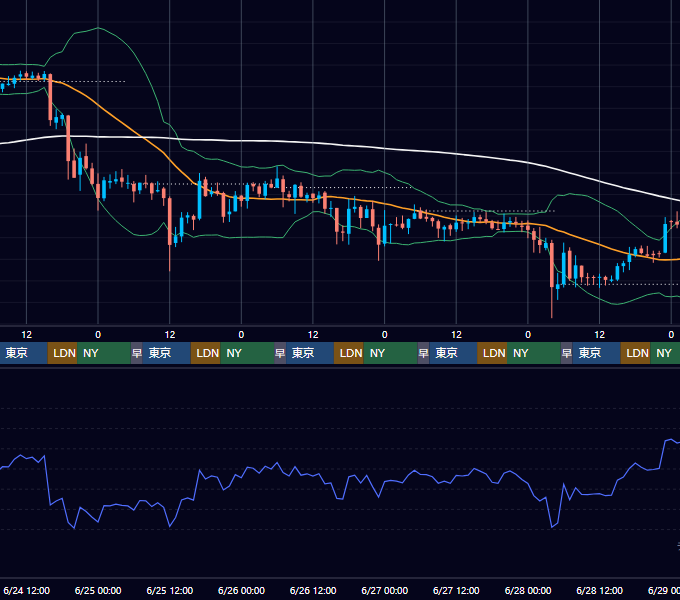Click the NY session block for 6/25
The height and width of the screenshot is (600, 680).
point(247,353)
